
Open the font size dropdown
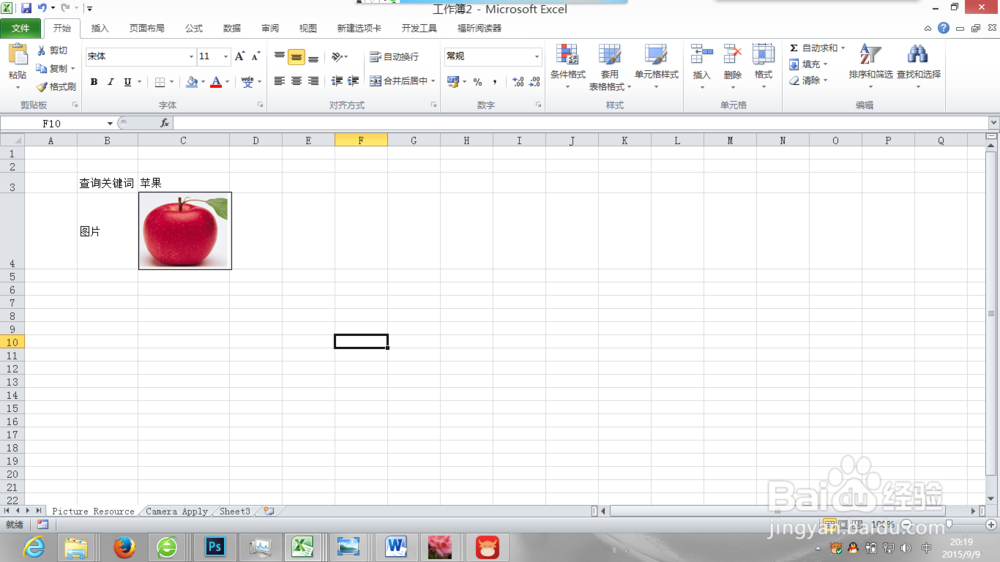(x=225, y=56)
